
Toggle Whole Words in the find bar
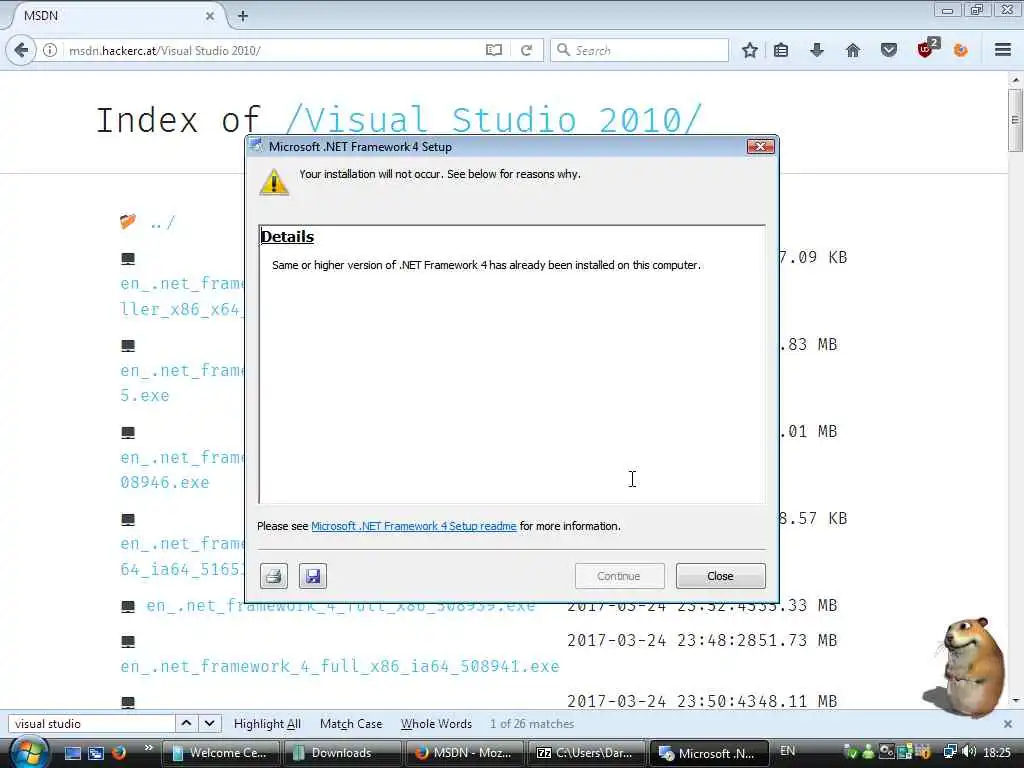coord(436,724)
